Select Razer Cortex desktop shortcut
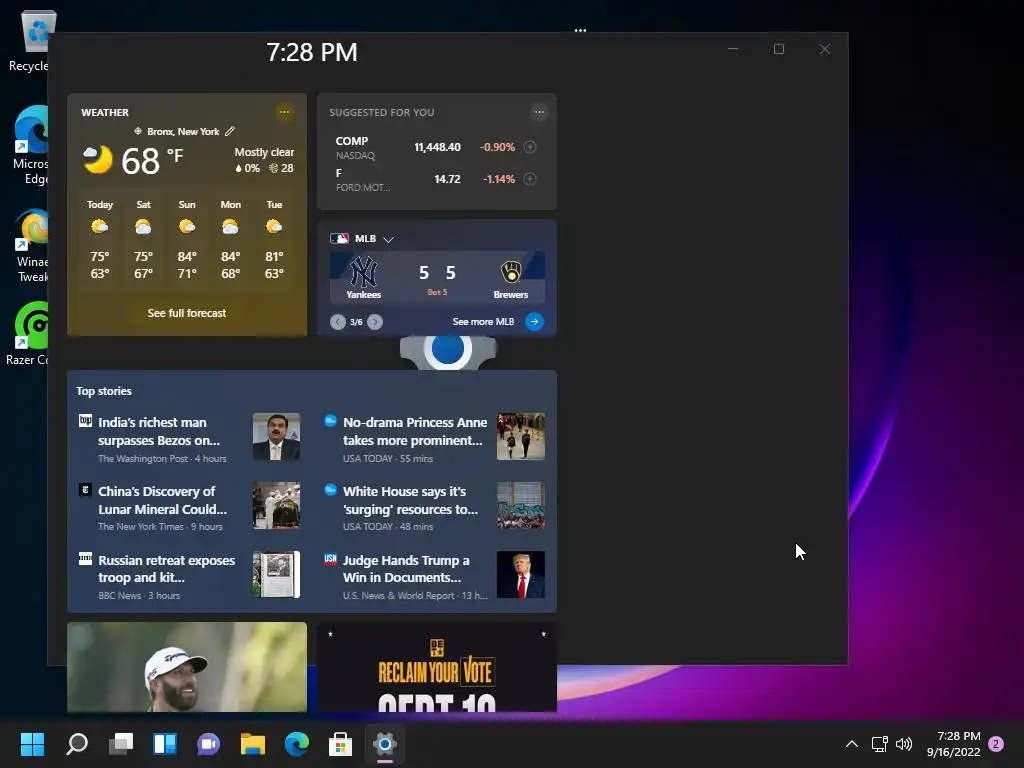The image size is (1024, 768). pyautogui.click(x=27, y=333)
